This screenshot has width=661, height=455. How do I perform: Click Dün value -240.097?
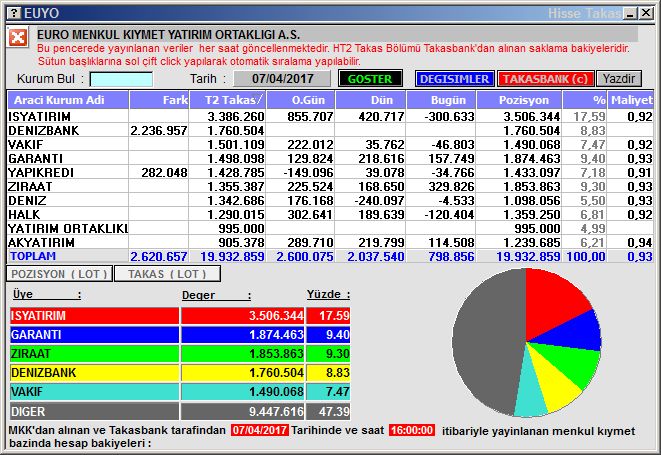[x=379, y=200]
